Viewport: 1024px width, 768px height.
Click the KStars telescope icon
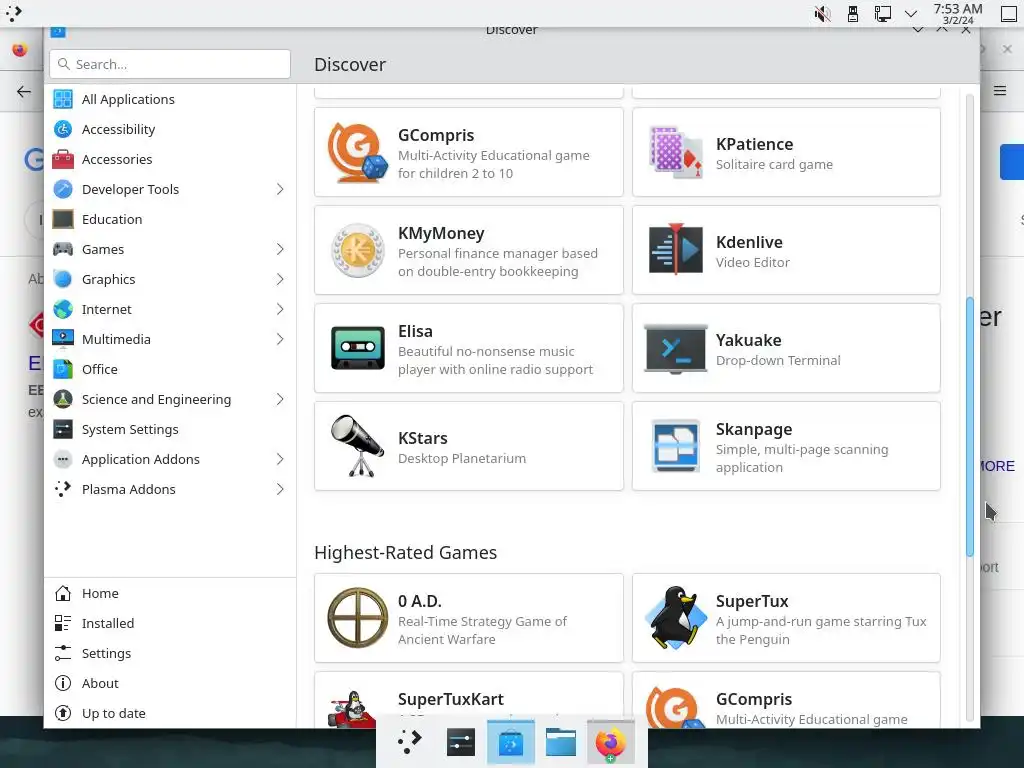click(x=357, y=446)
